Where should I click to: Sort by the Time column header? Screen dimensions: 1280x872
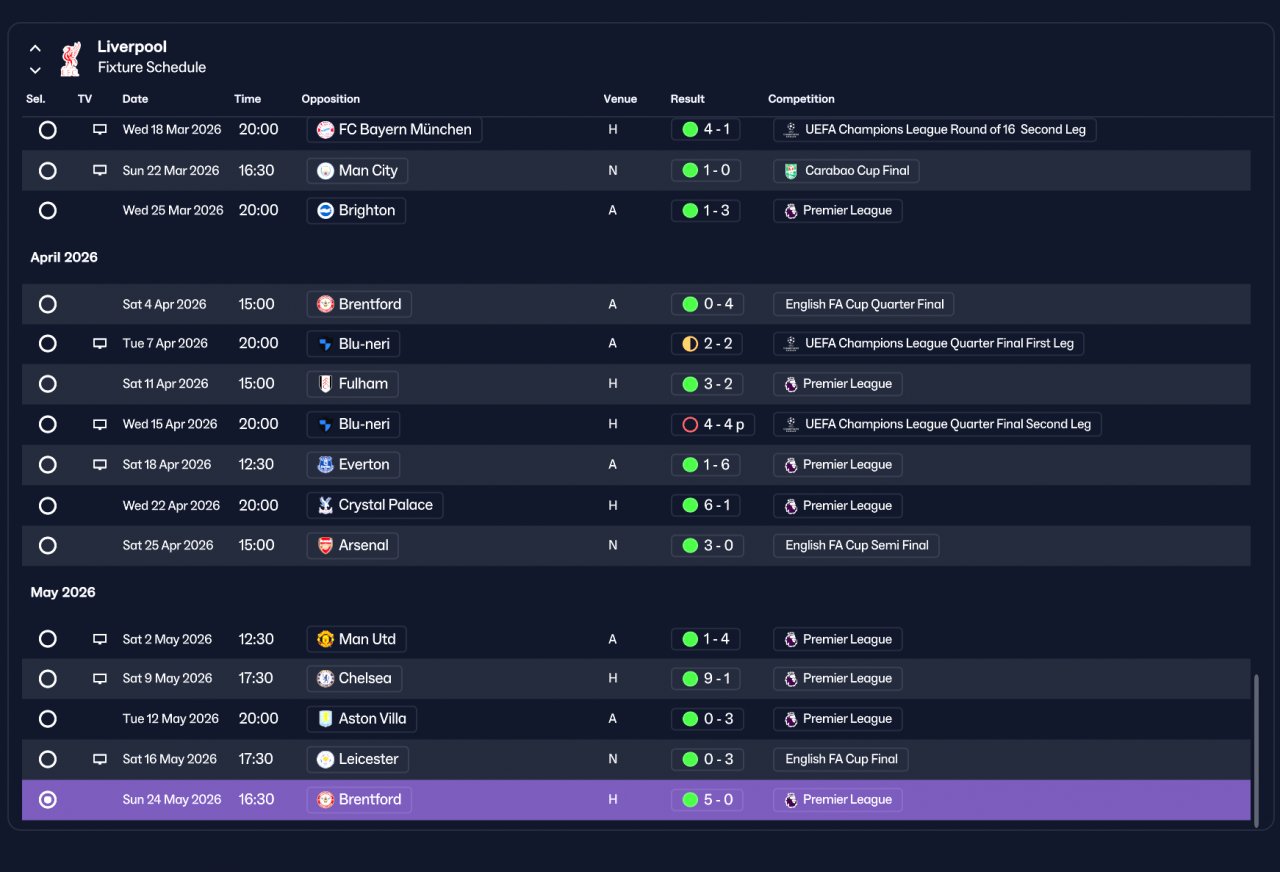click(x=247, y=99)
